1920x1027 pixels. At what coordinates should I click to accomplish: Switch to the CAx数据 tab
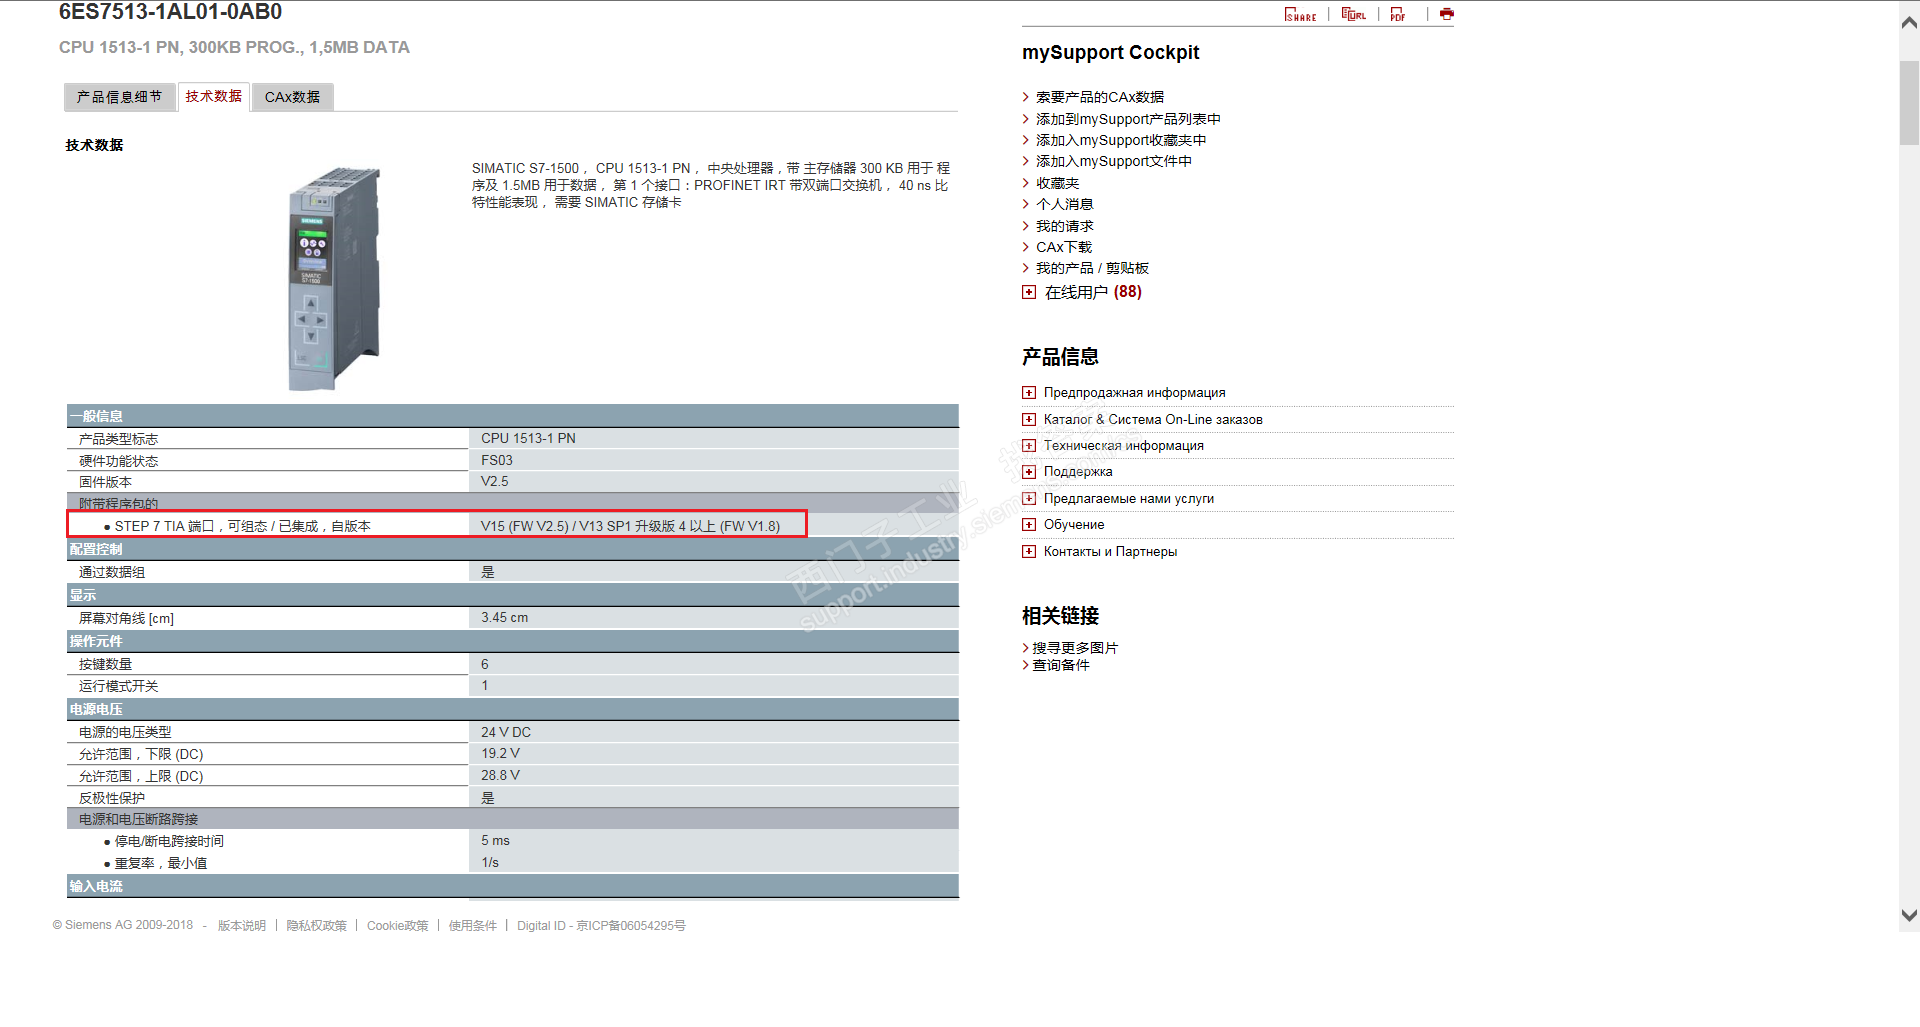[x=292, y=97]
